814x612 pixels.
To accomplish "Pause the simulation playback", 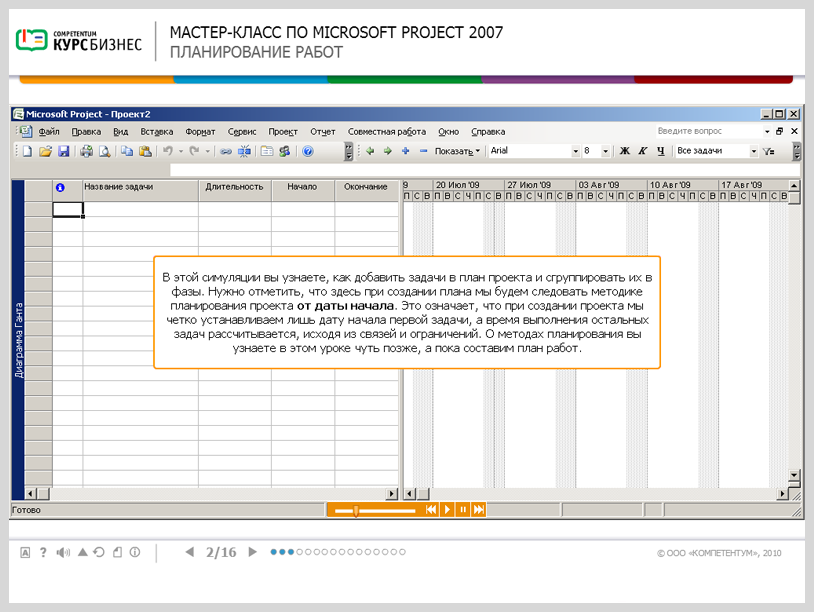I will point(462,510).
